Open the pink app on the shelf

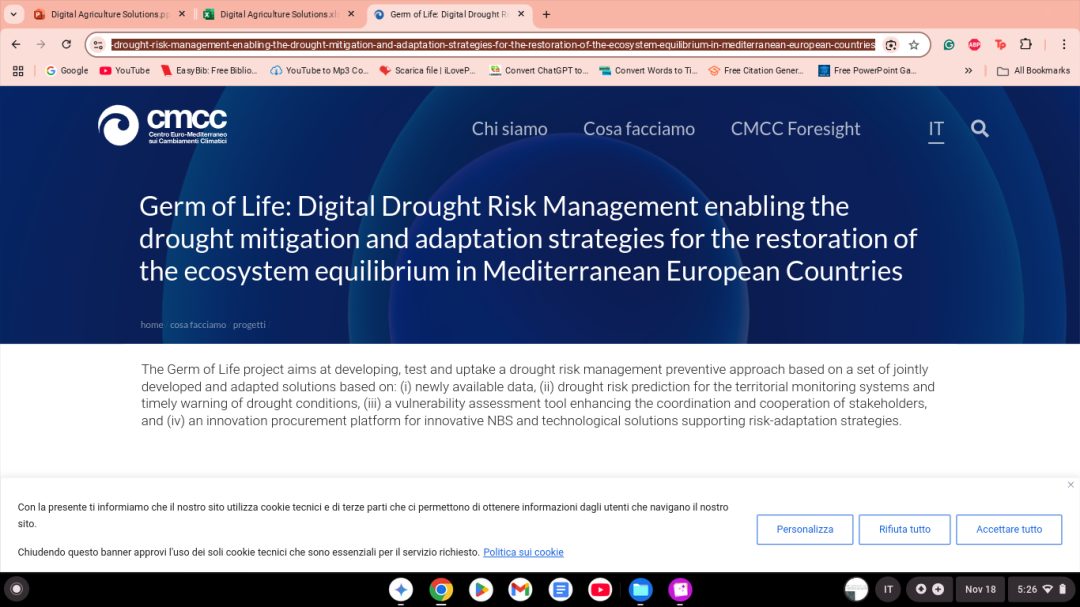(x=680, y=589)
